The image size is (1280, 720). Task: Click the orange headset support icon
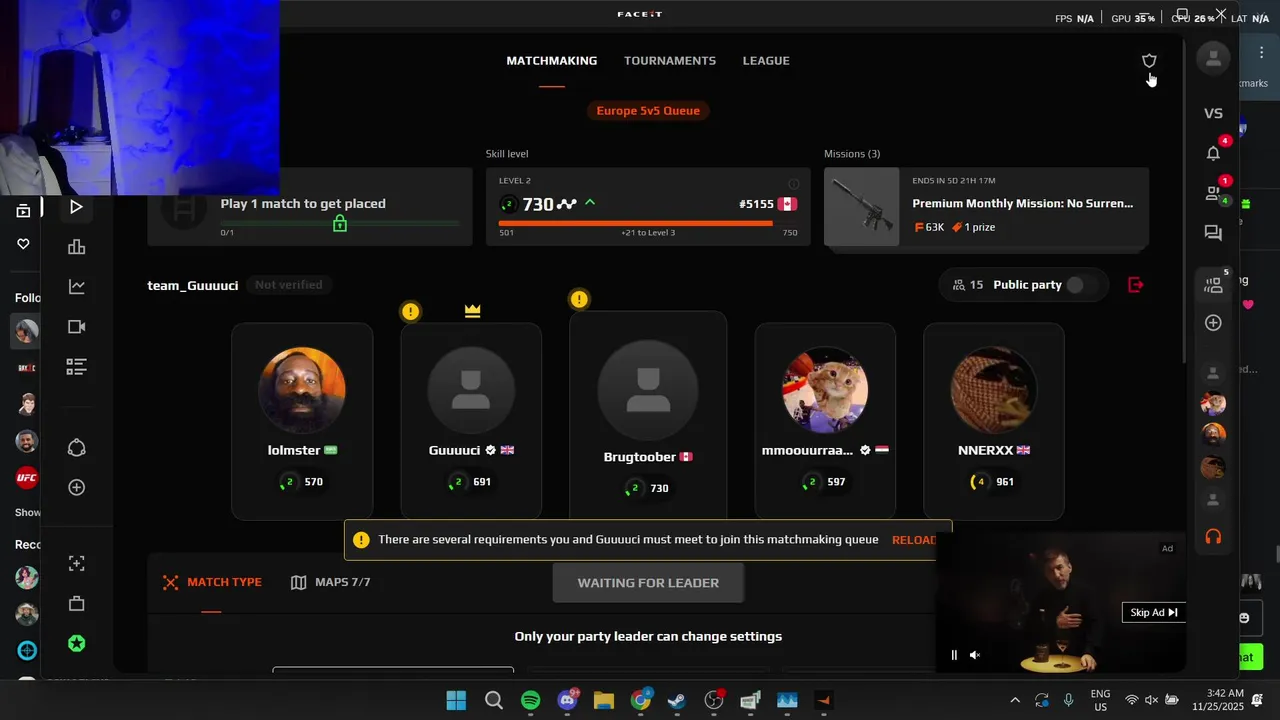pyautogui.click(x=1213, y=537)
